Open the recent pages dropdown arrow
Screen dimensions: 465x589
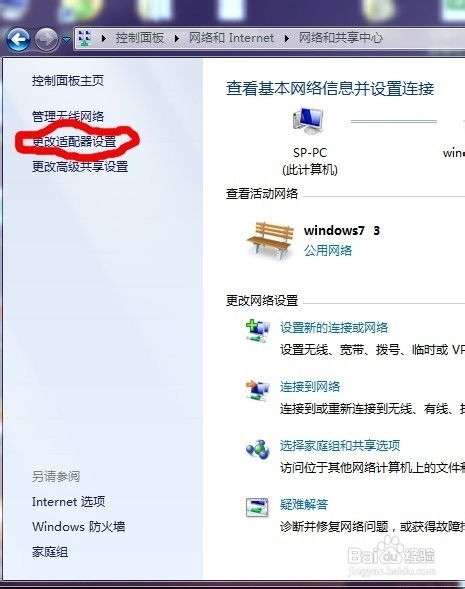point(66,39)
